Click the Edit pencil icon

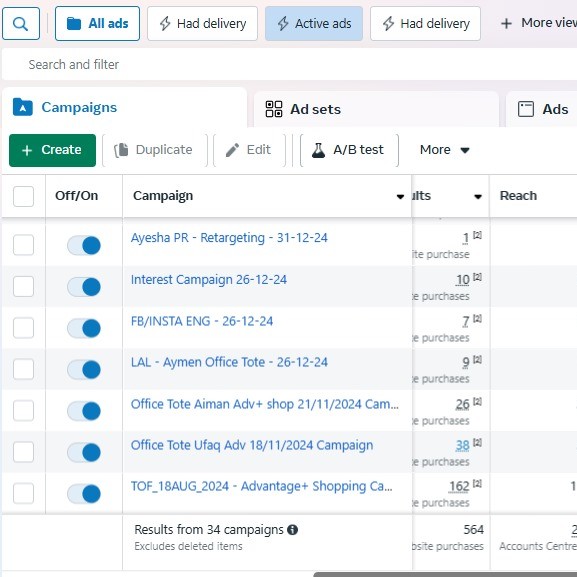click(232, 150)
